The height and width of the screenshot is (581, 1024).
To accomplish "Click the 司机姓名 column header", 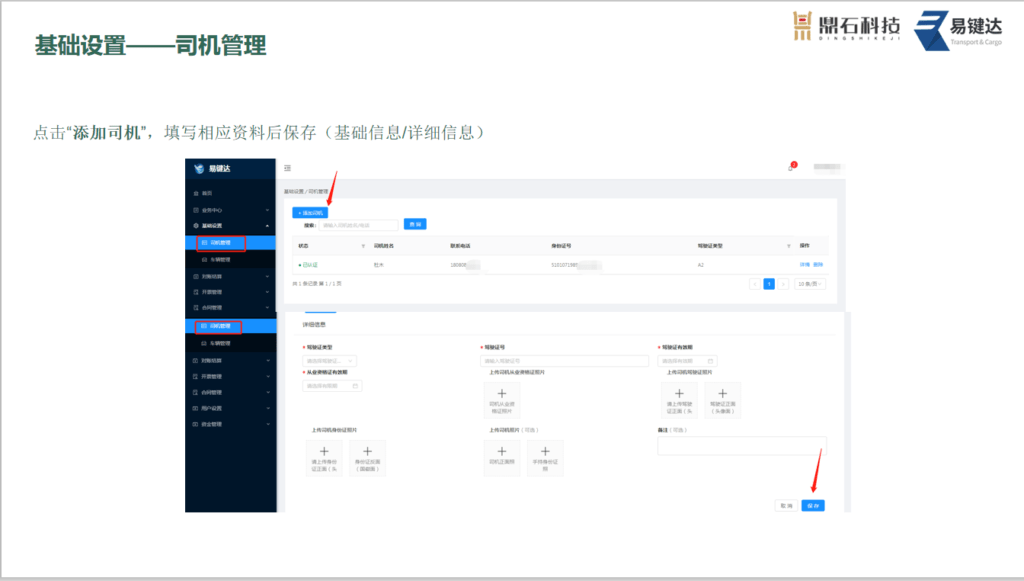I will [x=383, y=246].
